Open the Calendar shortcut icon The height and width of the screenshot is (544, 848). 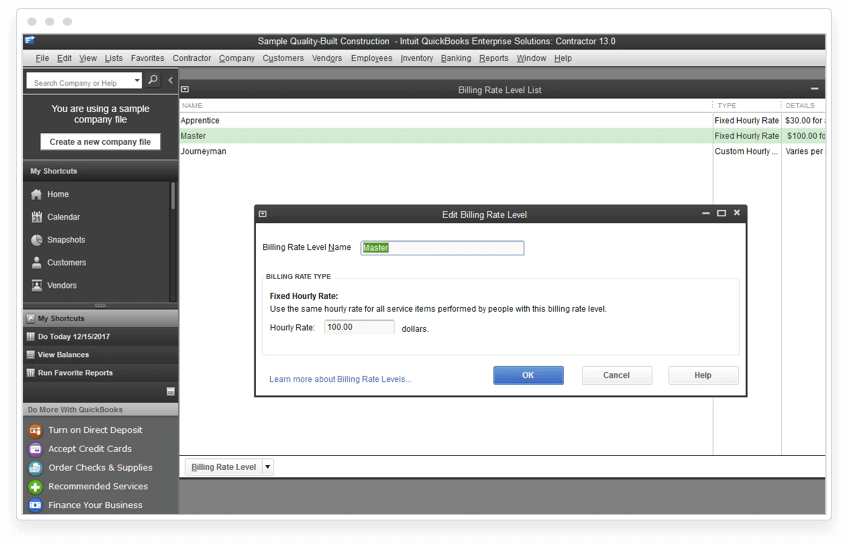pos(36,217)
